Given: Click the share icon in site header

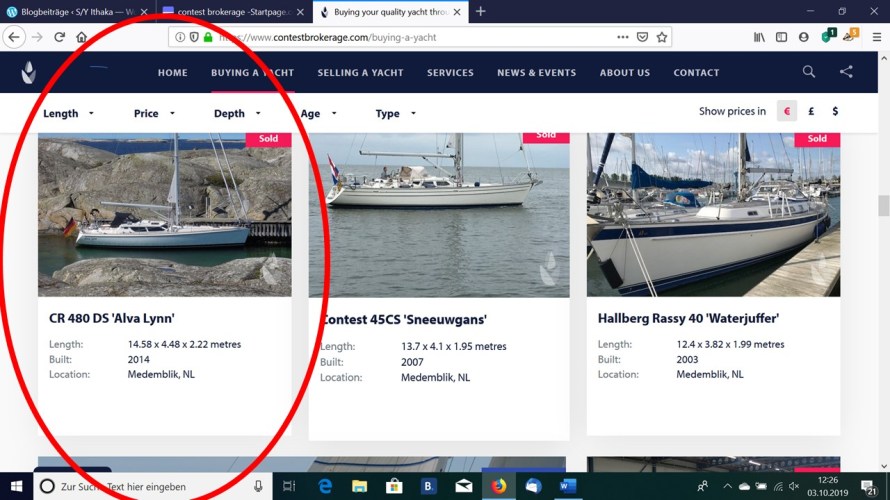Looking at the screenshot, I should [x=846, y=72].
